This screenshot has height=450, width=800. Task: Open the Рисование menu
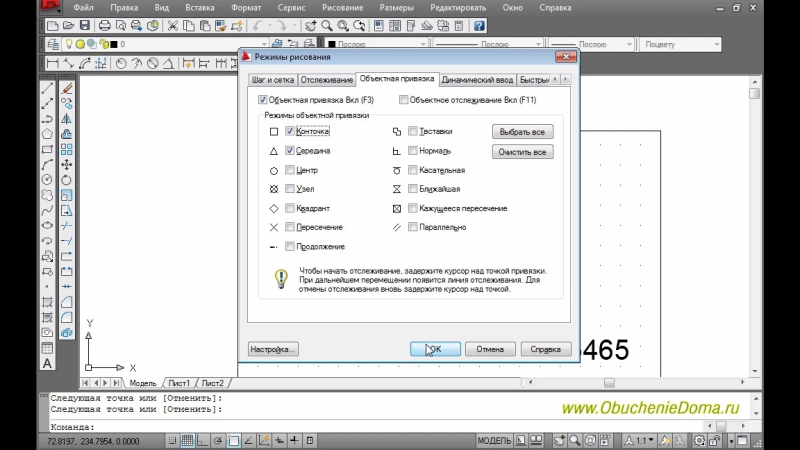[x=343, y=8]
